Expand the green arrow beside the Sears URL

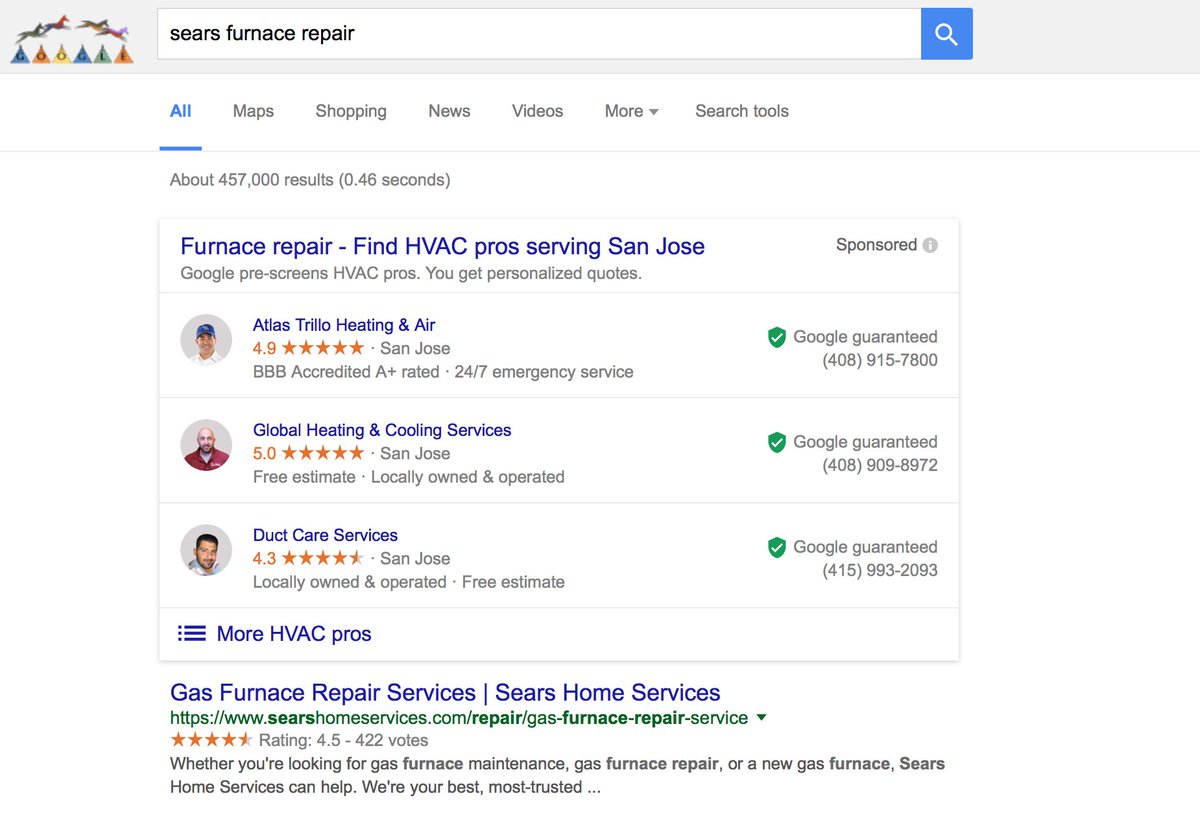coord(761,717)
